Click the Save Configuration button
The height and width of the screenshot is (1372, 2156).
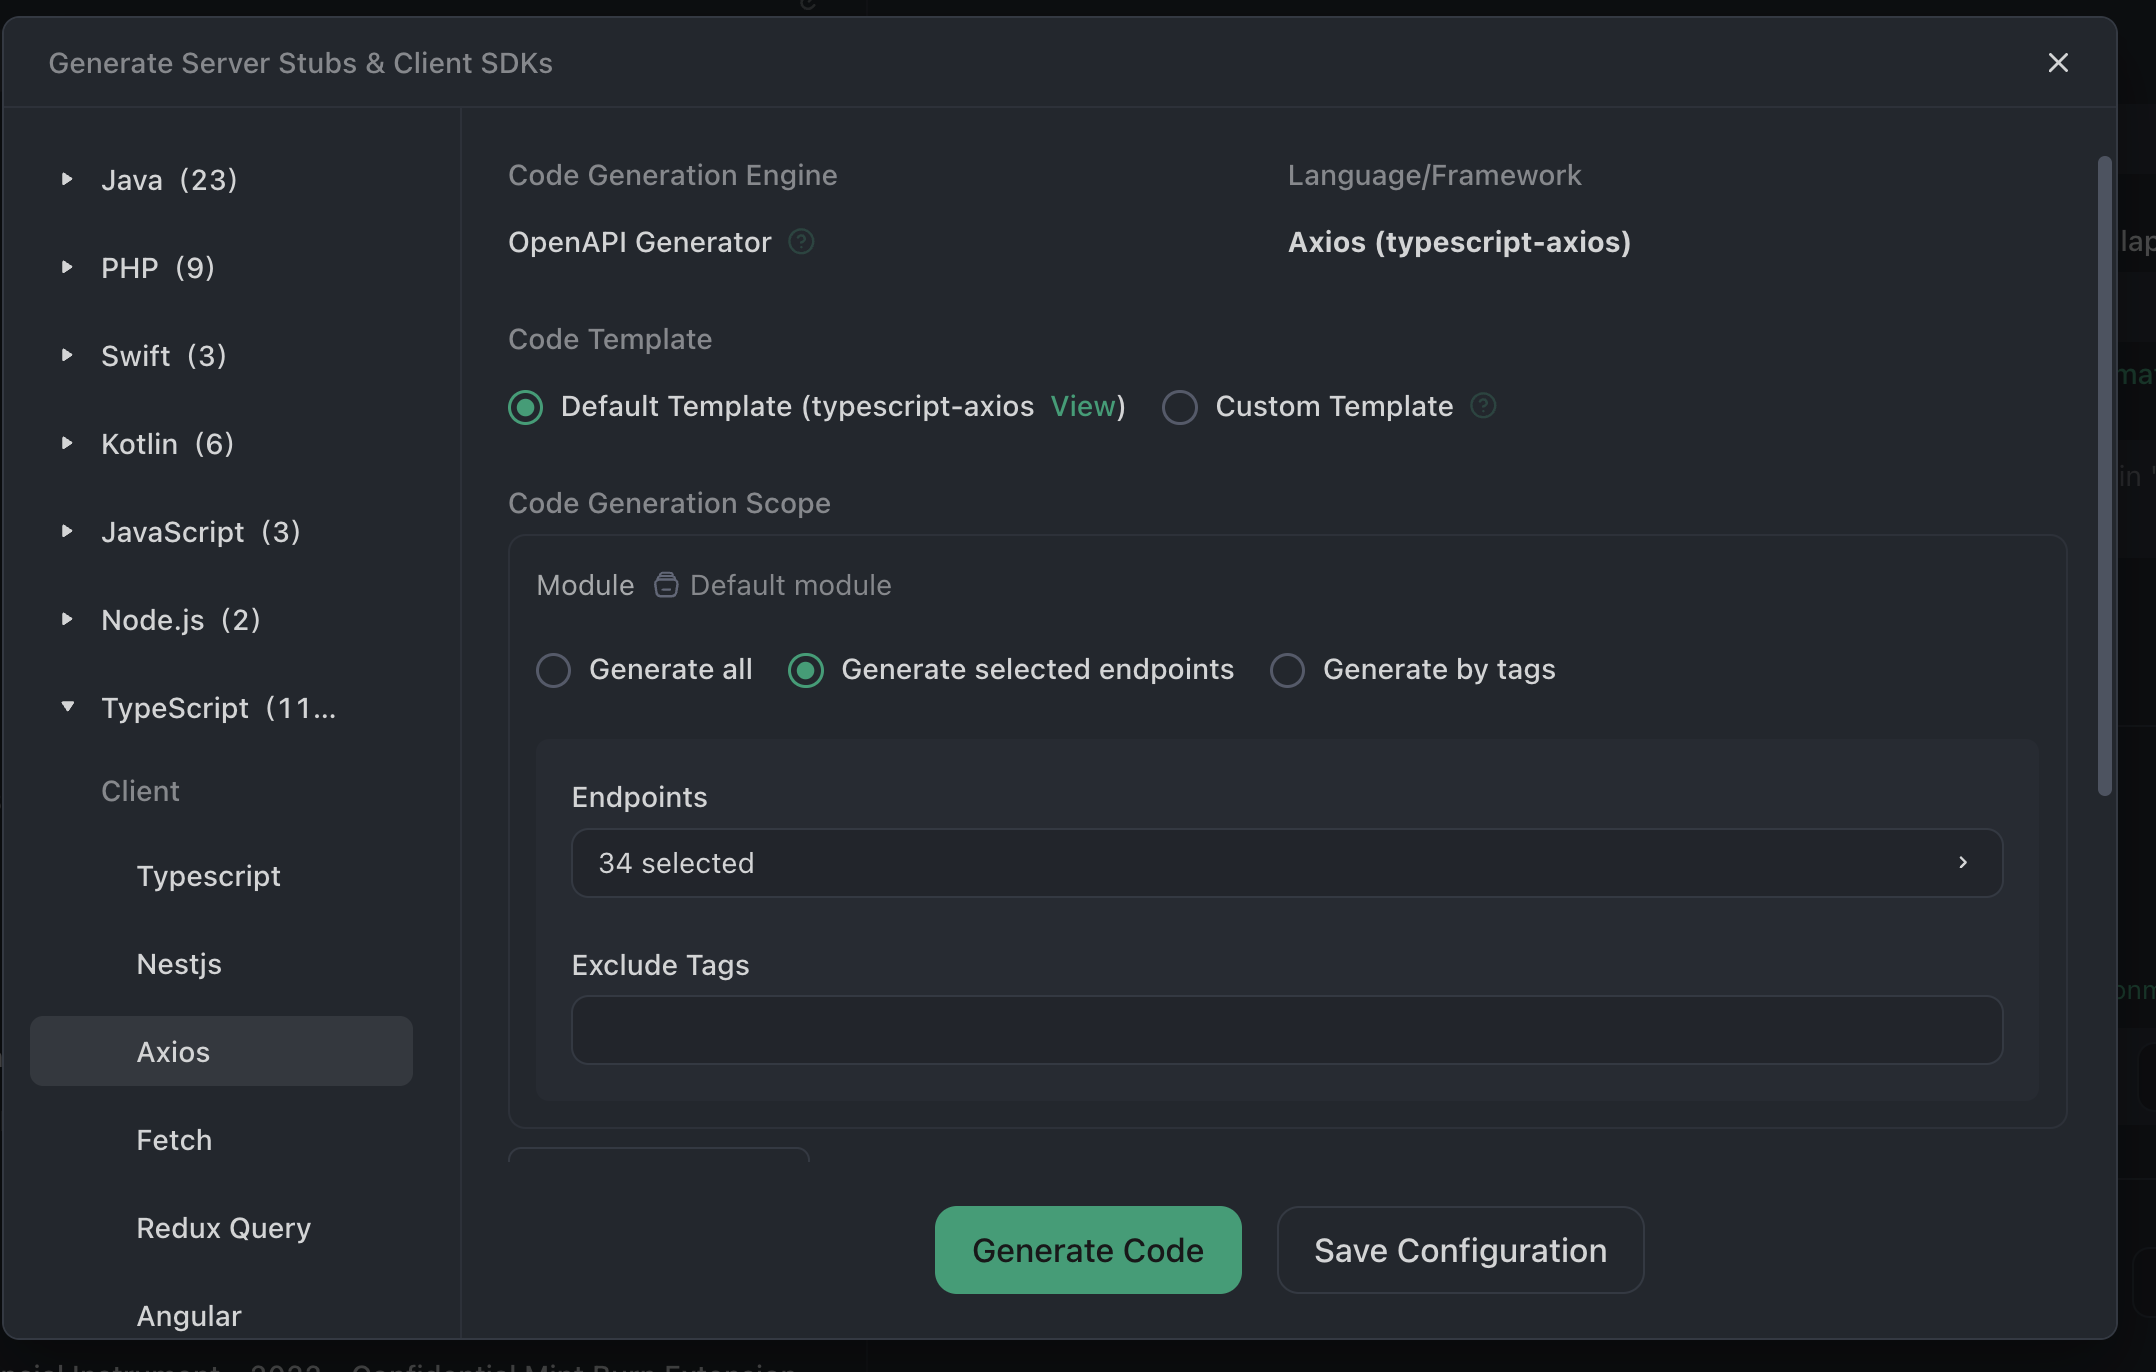pos(1459,1250)
